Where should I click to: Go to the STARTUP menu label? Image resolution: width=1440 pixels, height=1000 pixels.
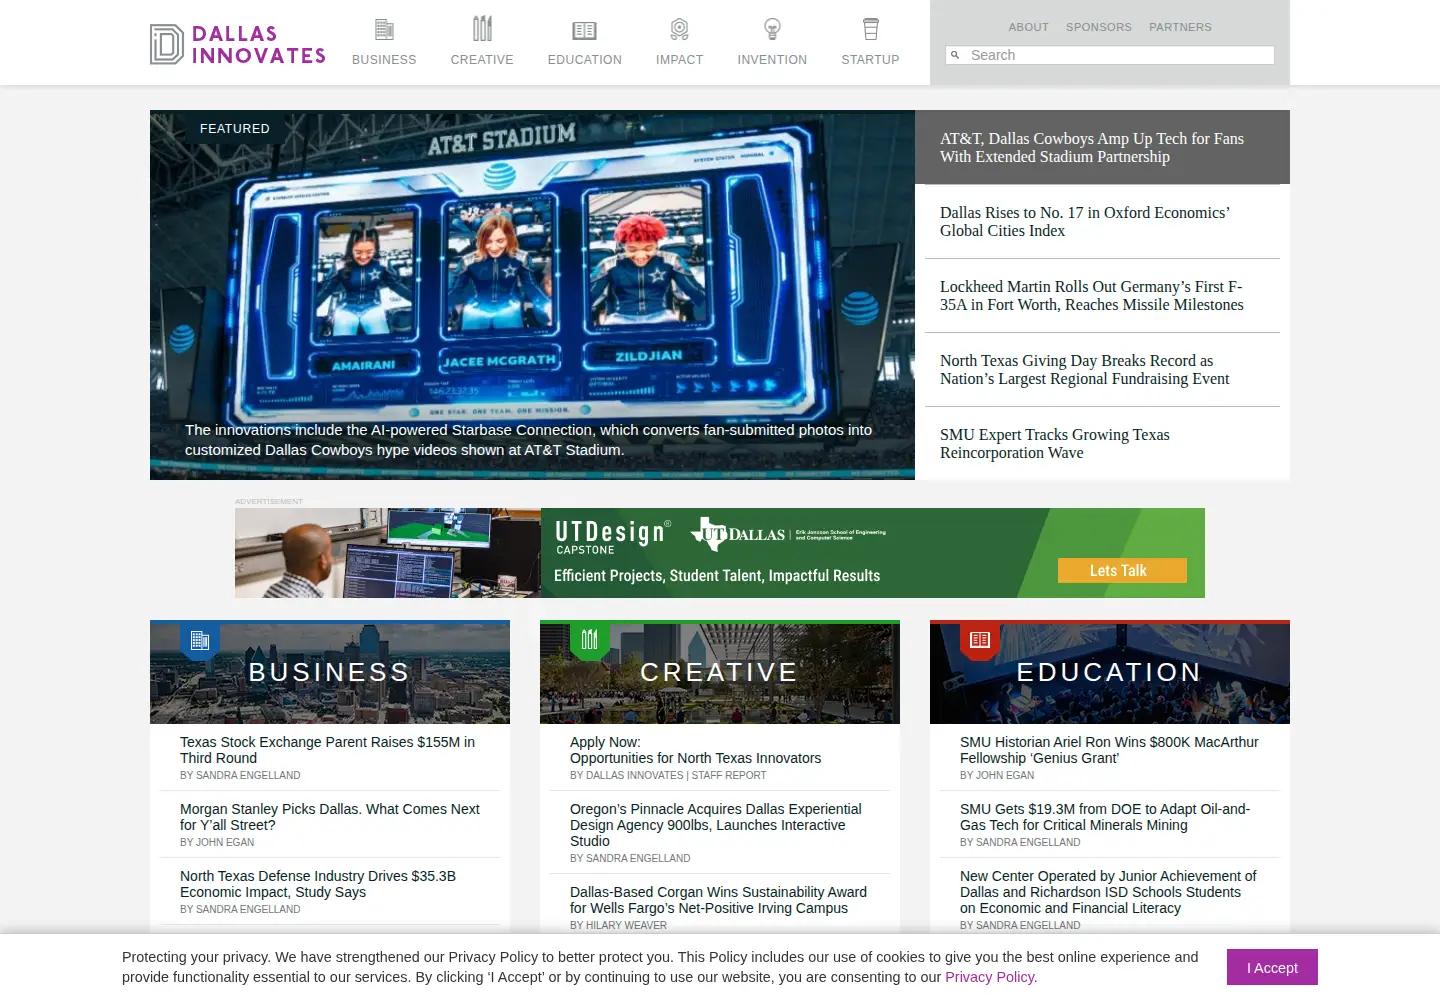(x=871, y=60)
